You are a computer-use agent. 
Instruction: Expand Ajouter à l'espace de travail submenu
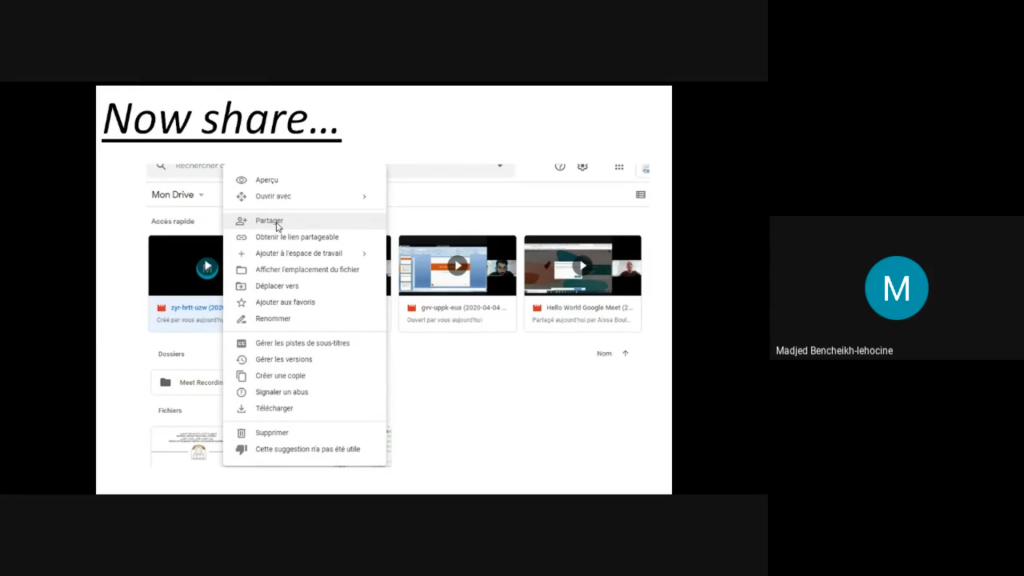coord(364,254)
